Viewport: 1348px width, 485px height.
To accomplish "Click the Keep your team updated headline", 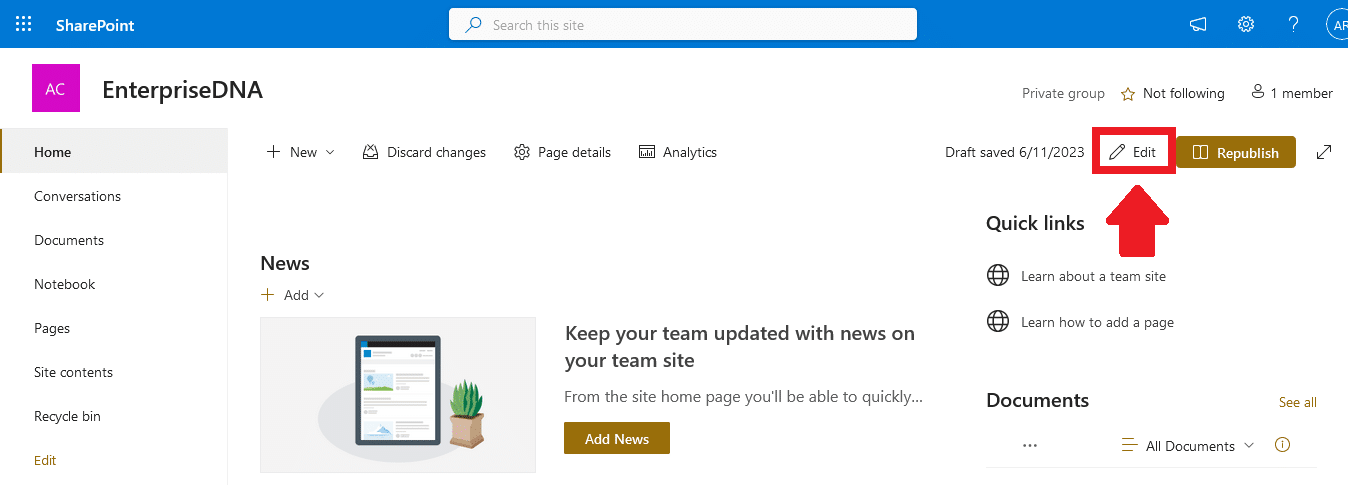I will pyautogui.click(x=740, y=346).
